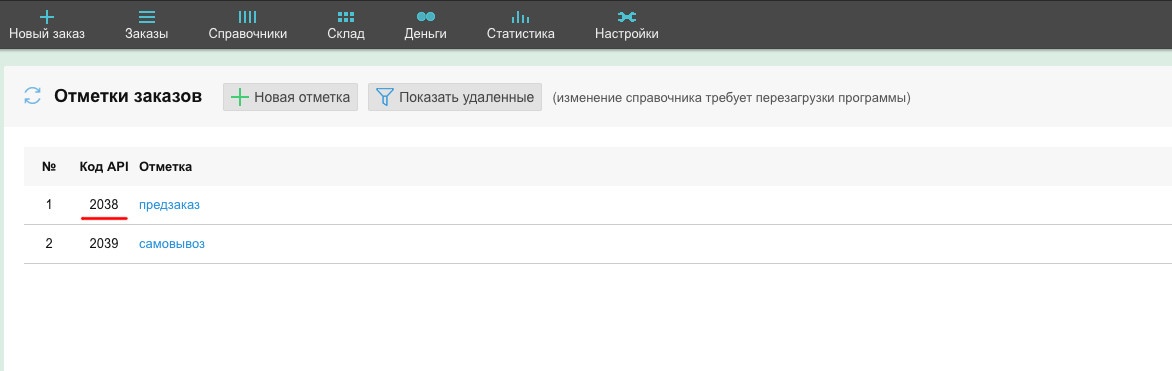Open the Деньги menu label
The height and width of the screenshot is (371, 1172).
pos(425,34)
